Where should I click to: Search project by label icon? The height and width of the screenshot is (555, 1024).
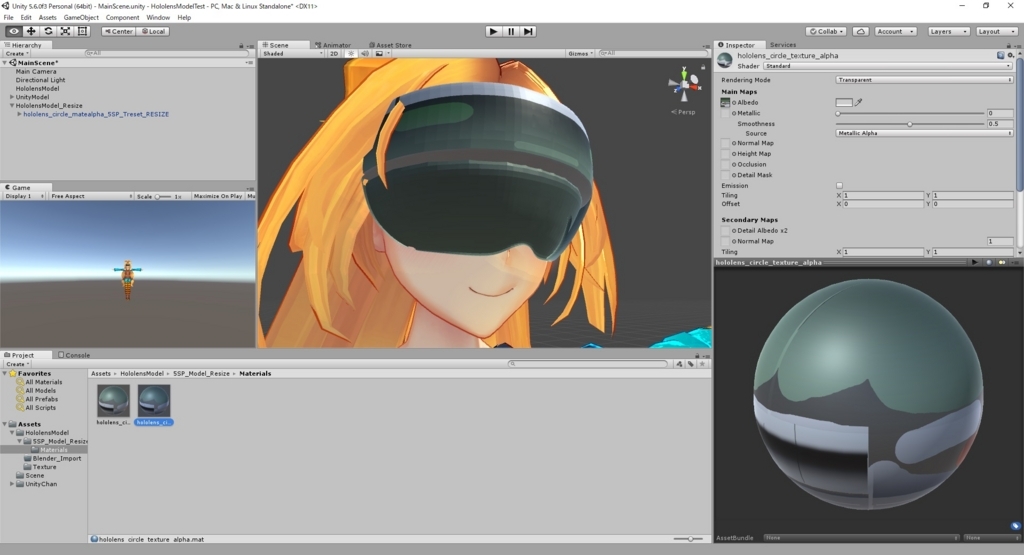(x=691, y=364)
